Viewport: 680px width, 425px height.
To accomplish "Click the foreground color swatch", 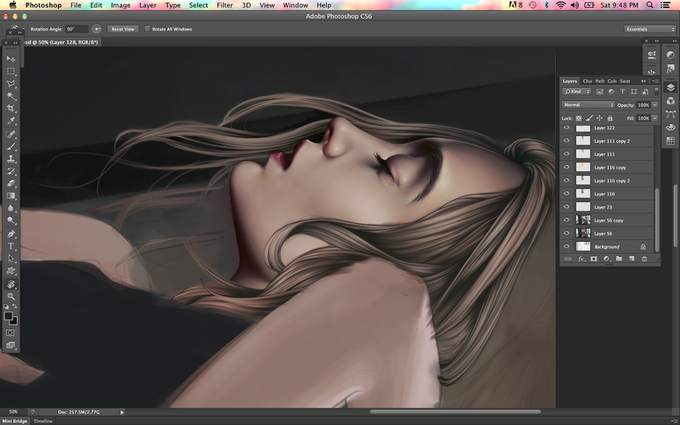I will click(x=8, y=316).
